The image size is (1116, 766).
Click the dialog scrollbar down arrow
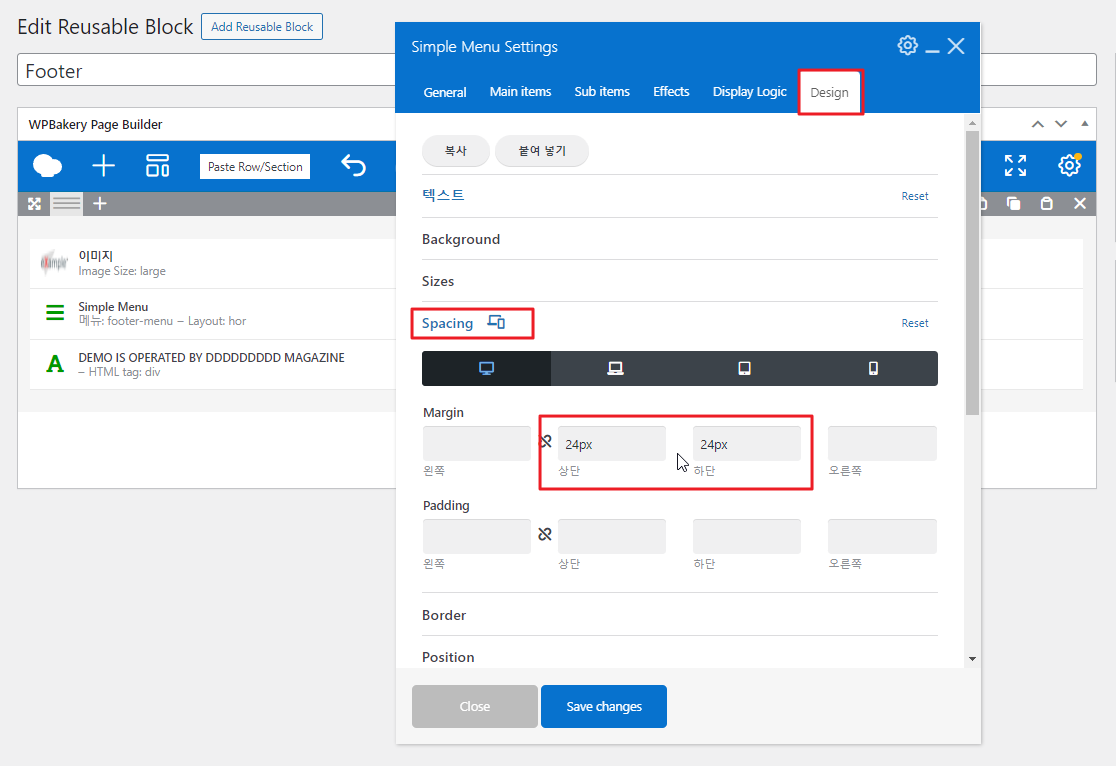click(x=972, y=659)
